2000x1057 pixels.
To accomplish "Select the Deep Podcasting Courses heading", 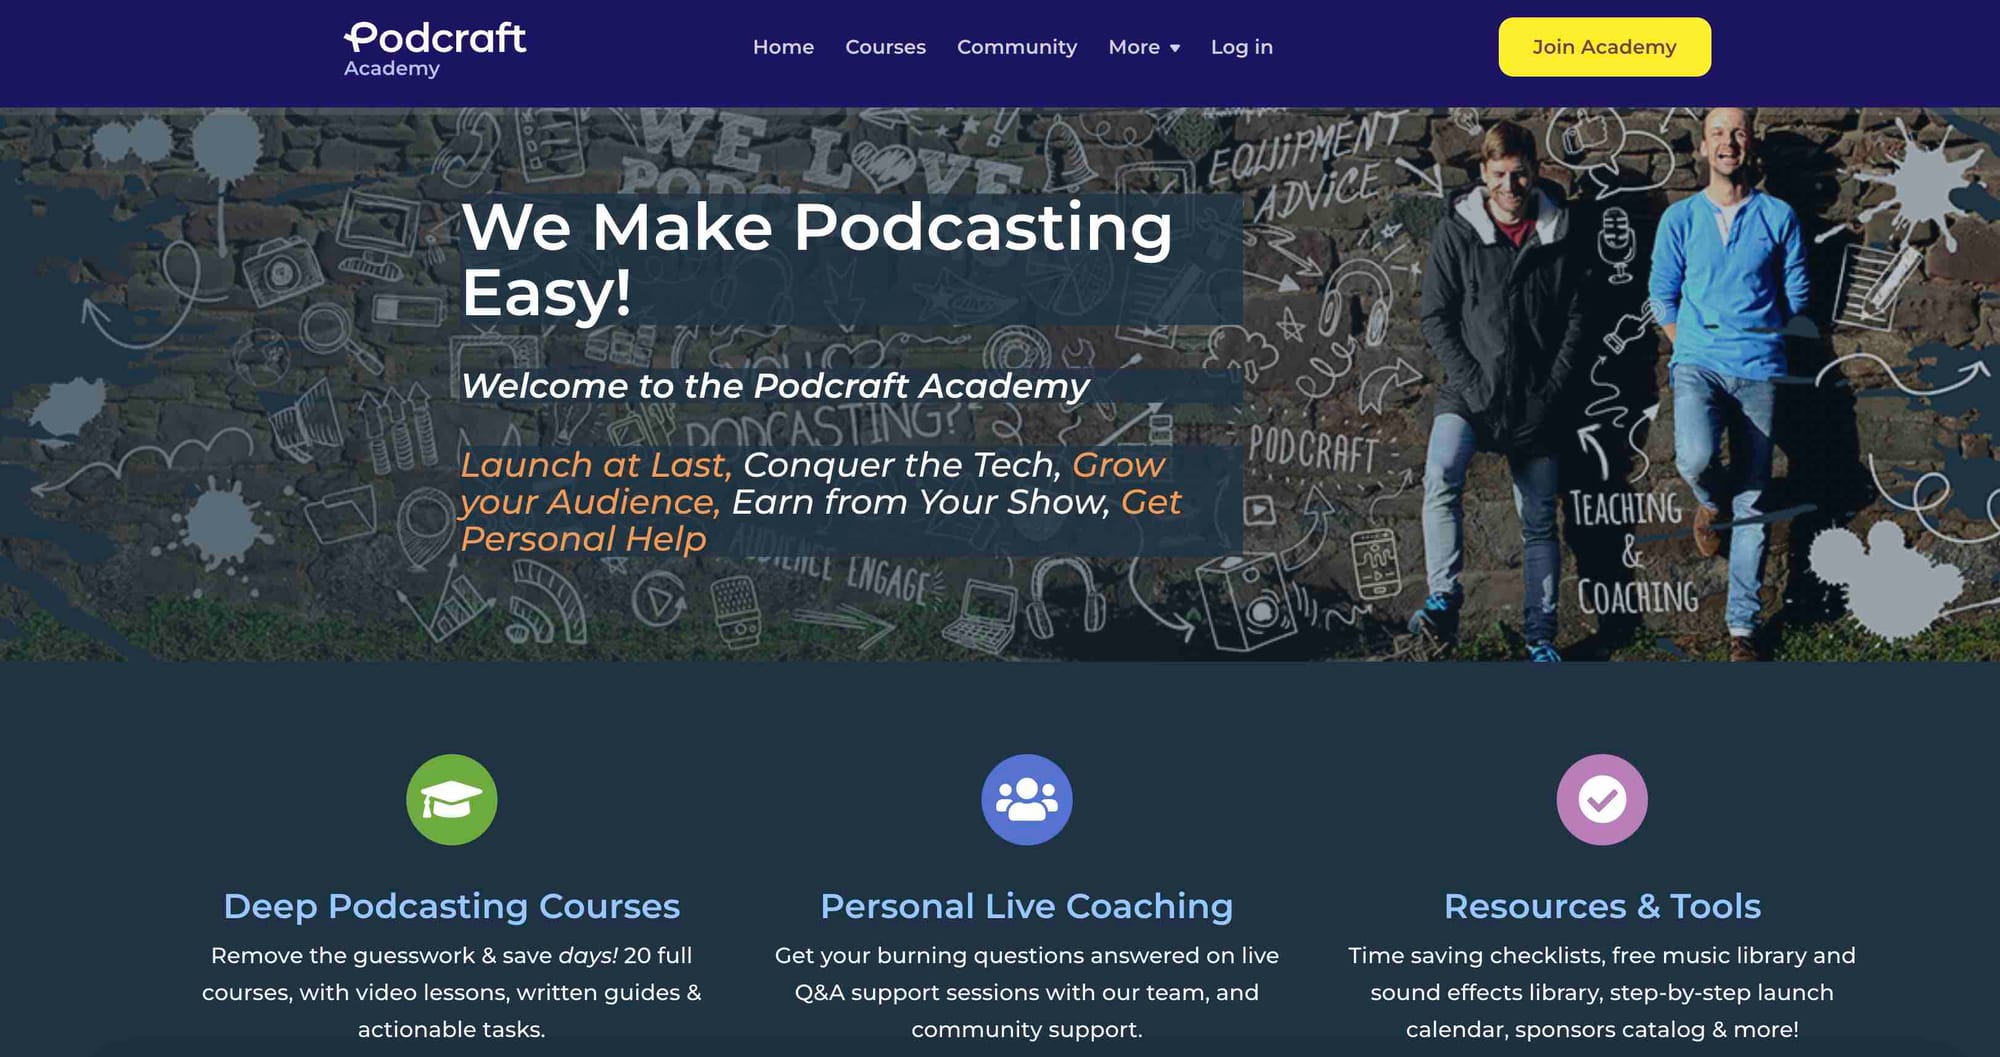I will 451,905.
